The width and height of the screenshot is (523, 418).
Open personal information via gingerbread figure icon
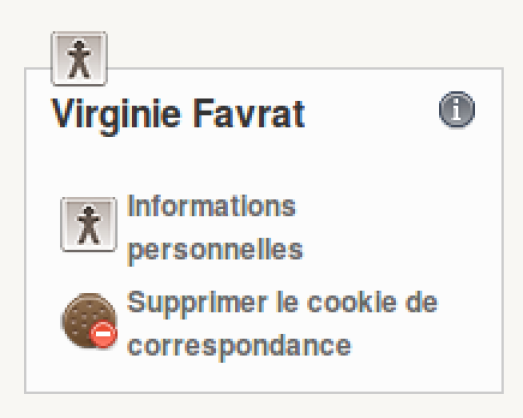pyautogui.click(x=88, y=224)
